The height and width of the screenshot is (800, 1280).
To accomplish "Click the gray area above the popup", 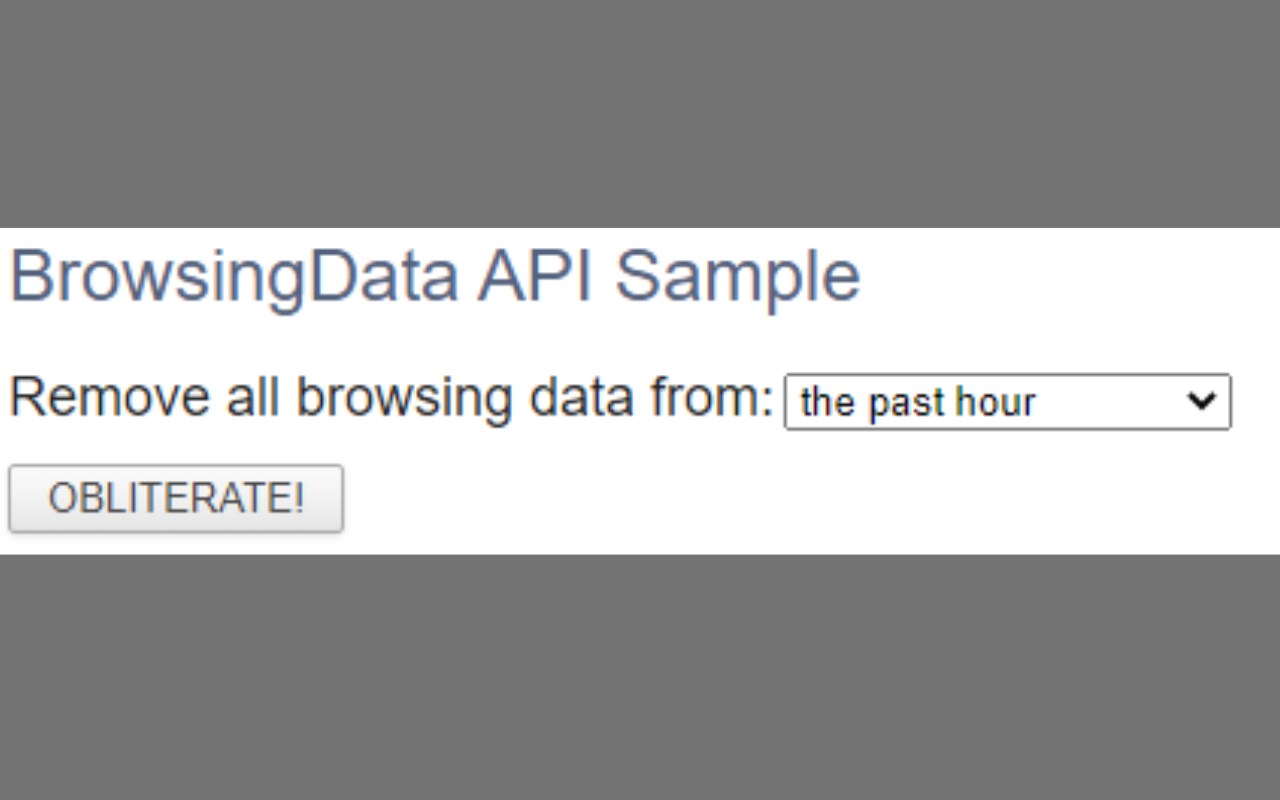I will (x=640, y=113).
